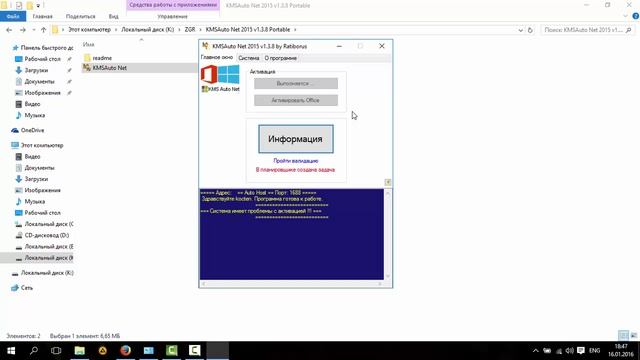Click the red В планировщике создана задача link
640x360 pixels.
coord(296,169)
